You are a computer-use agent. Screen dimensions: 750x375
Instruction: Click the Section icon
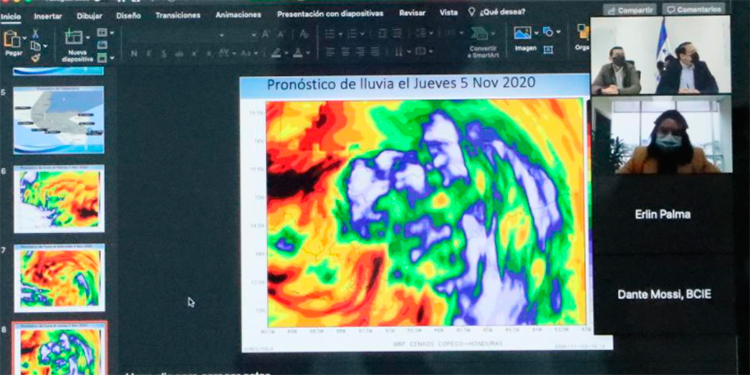pyautogui.click(x=102, y=57)
